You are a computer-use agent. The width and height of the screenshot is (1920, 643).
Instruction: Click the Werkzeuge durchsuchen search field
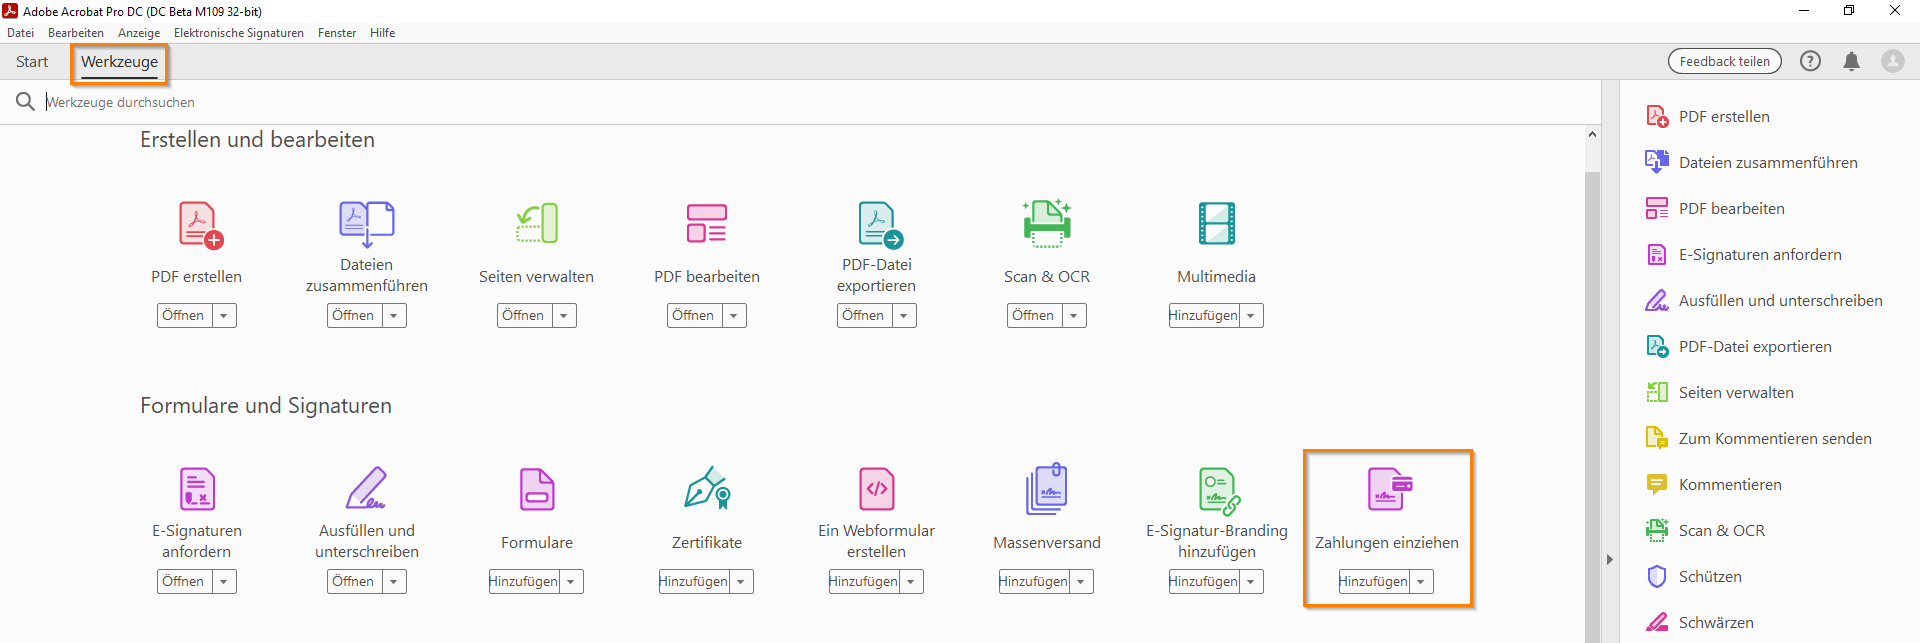[x=800, y=102]
